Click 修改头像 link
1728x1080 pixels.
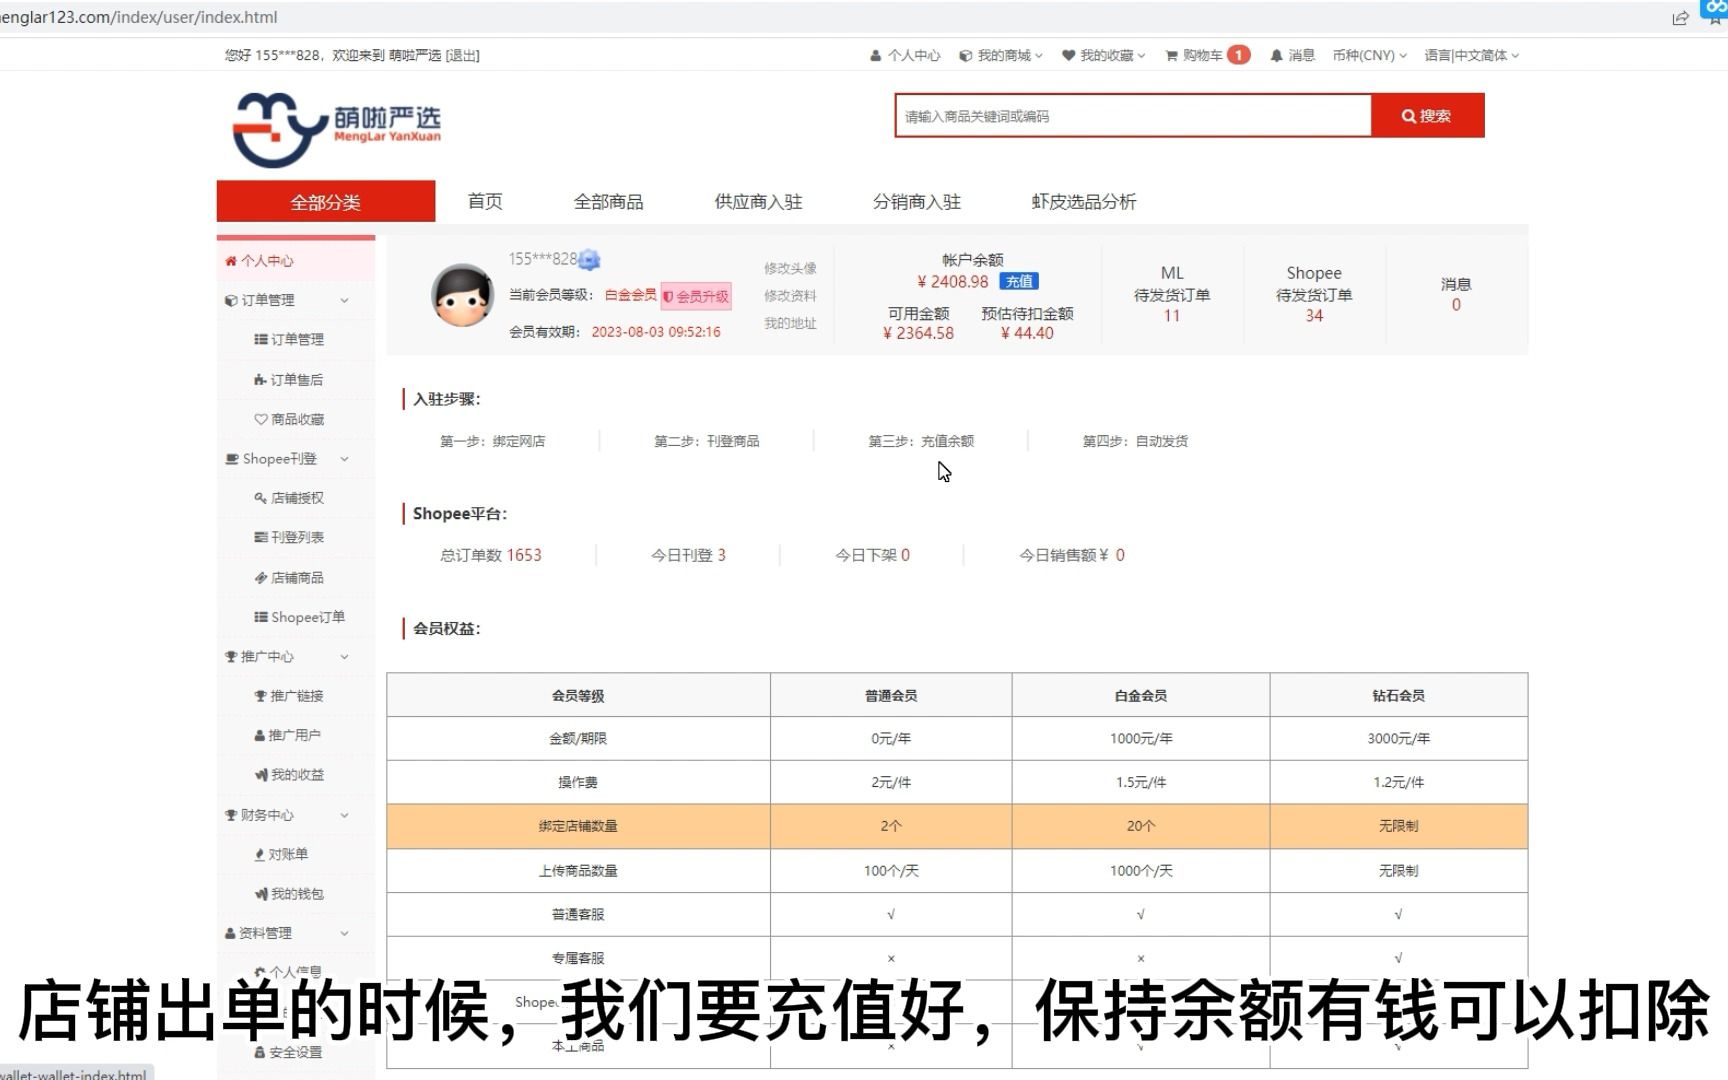point(790,268)
